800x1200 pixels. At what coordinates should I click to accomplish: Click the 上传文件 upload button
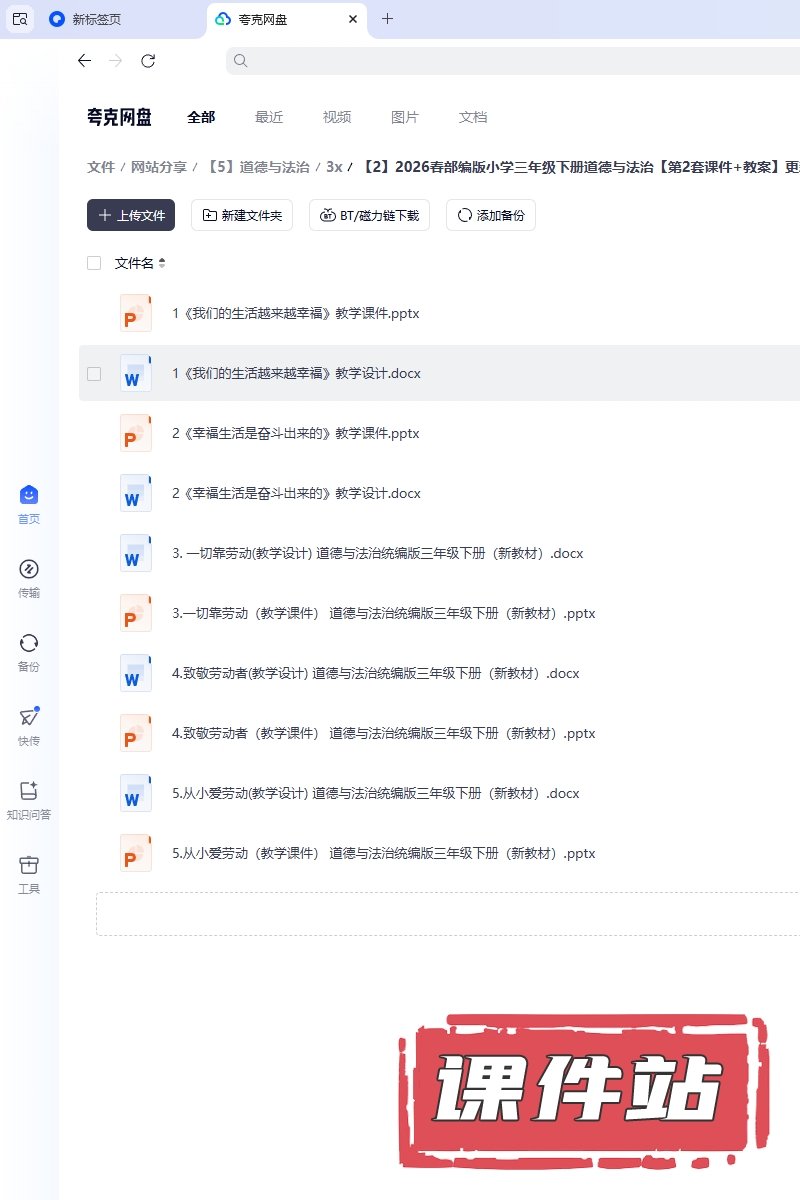pyautogui.click(x=131, y=215)
